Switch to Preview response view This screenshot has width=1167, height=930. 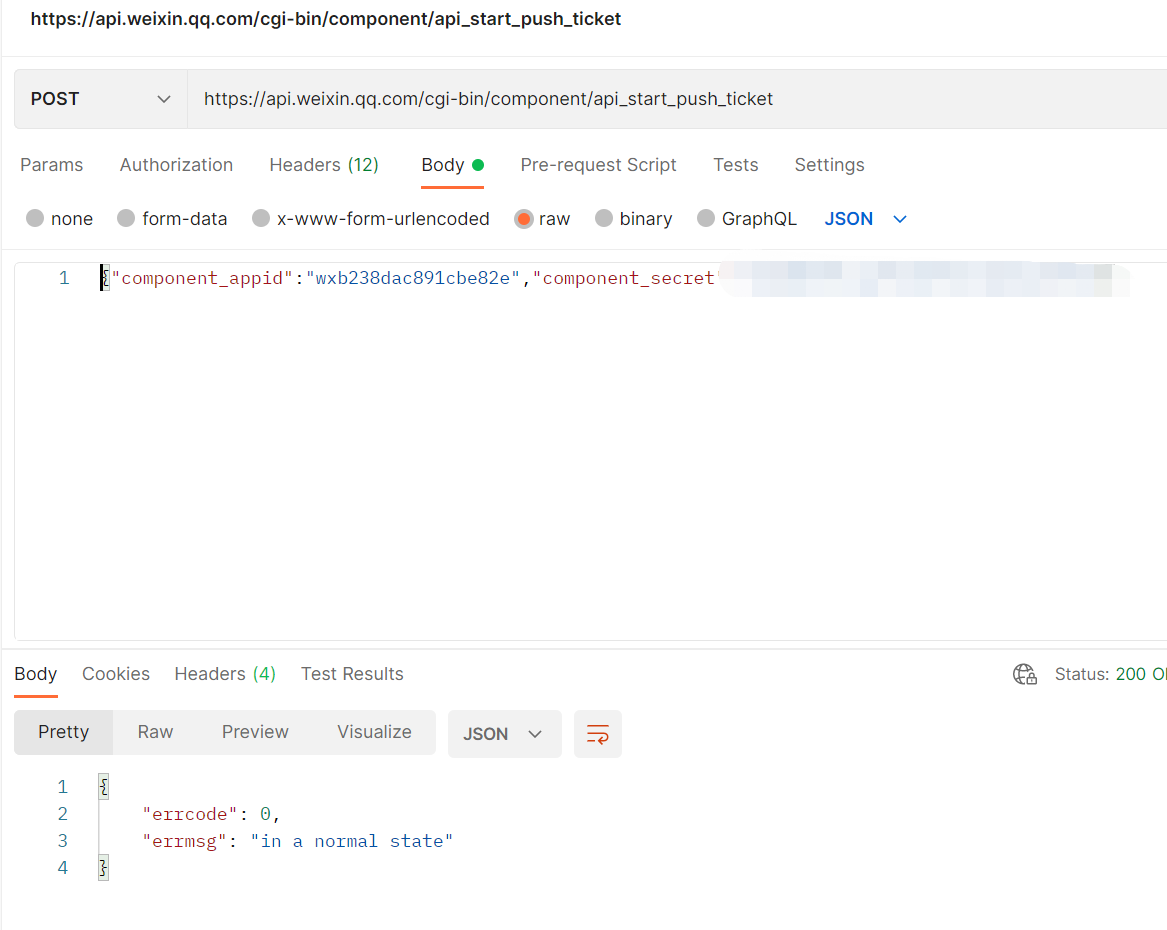[255, 732]
